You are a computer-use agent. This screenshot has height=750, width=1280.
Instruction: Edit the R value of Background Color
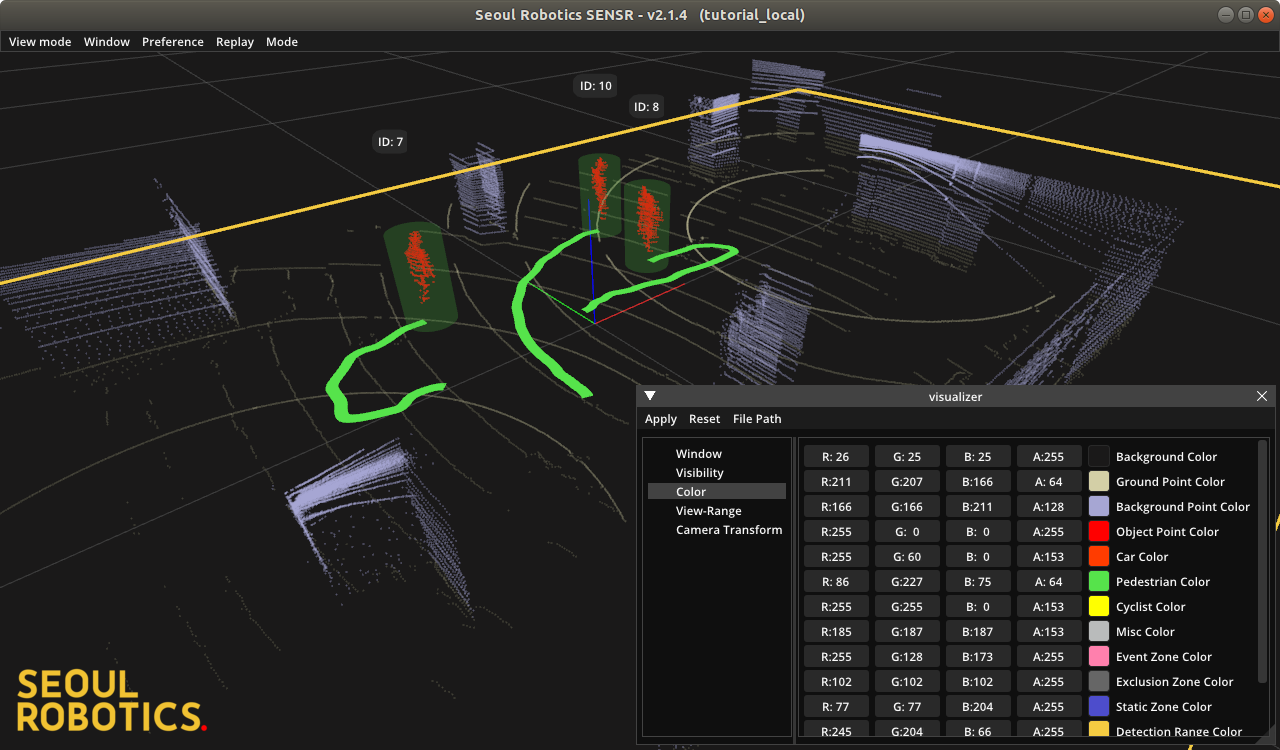(x=835, y=456)
